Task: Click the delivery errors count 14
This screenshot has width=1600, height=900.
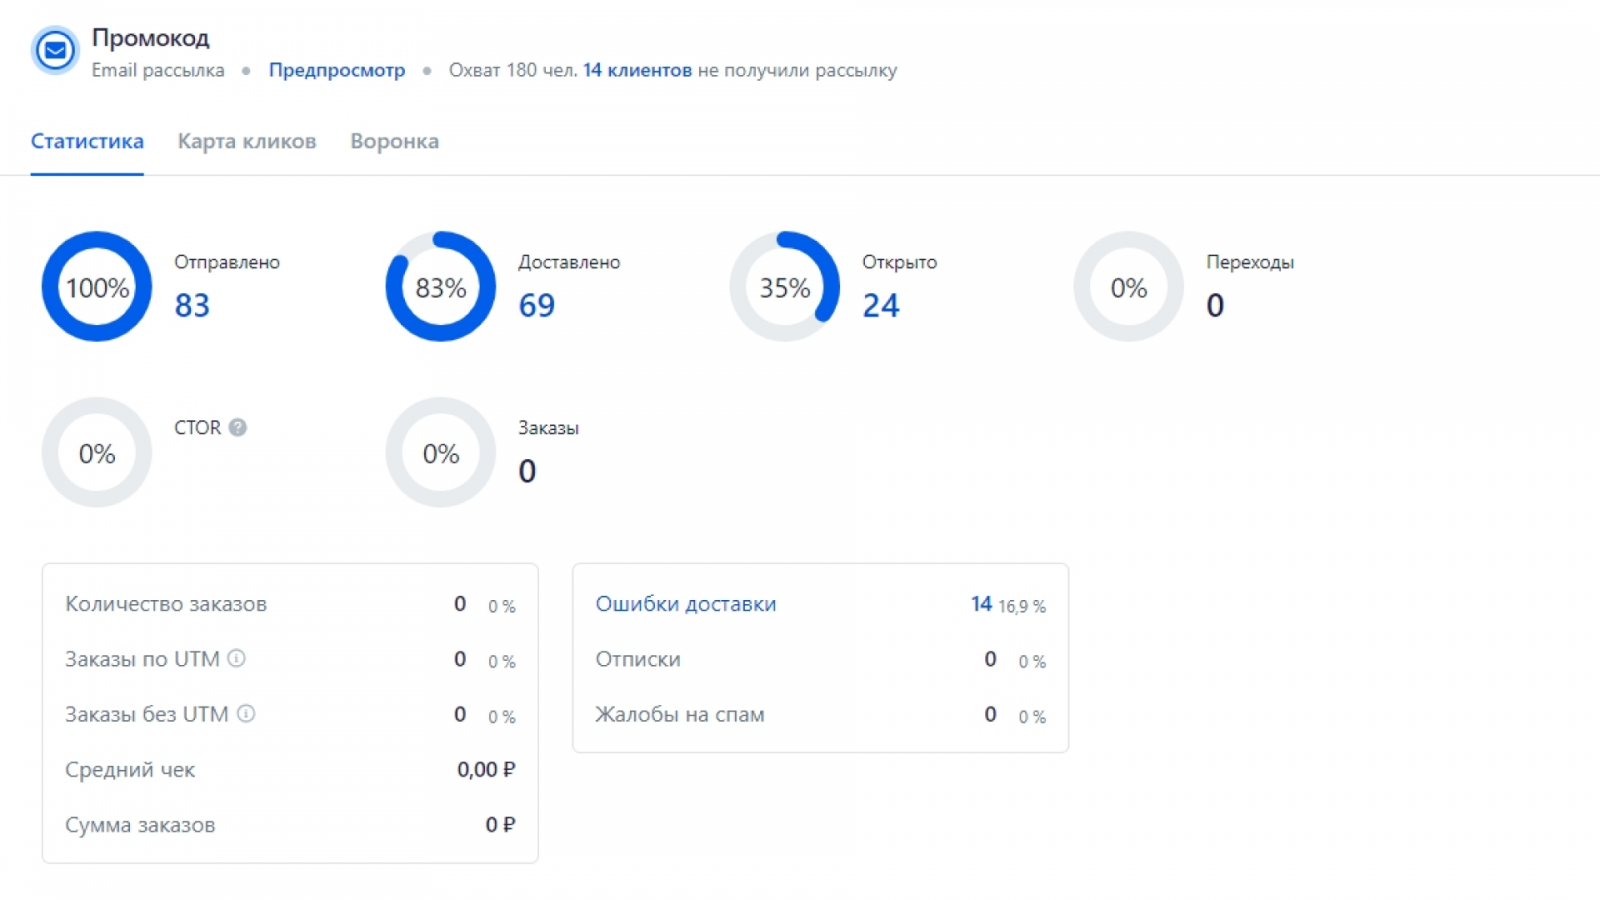Action: point(981,604)
